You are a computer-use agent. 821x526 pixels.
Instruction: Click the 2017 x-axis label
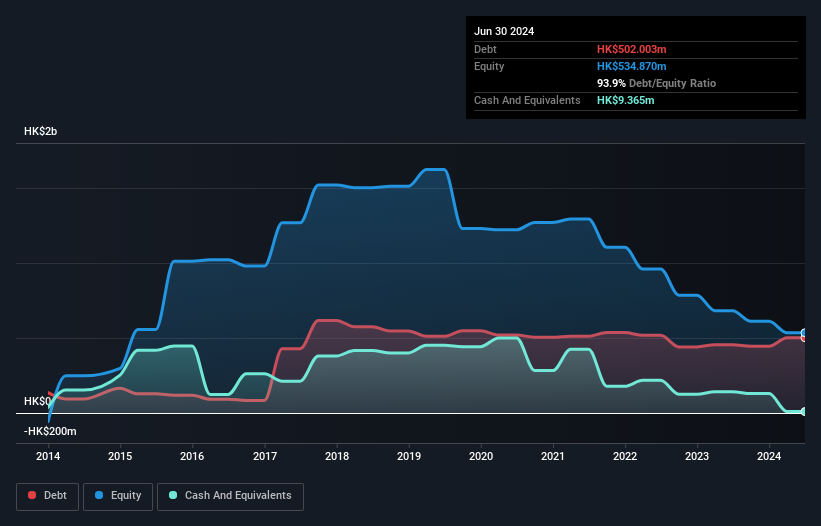click(265, 456)
